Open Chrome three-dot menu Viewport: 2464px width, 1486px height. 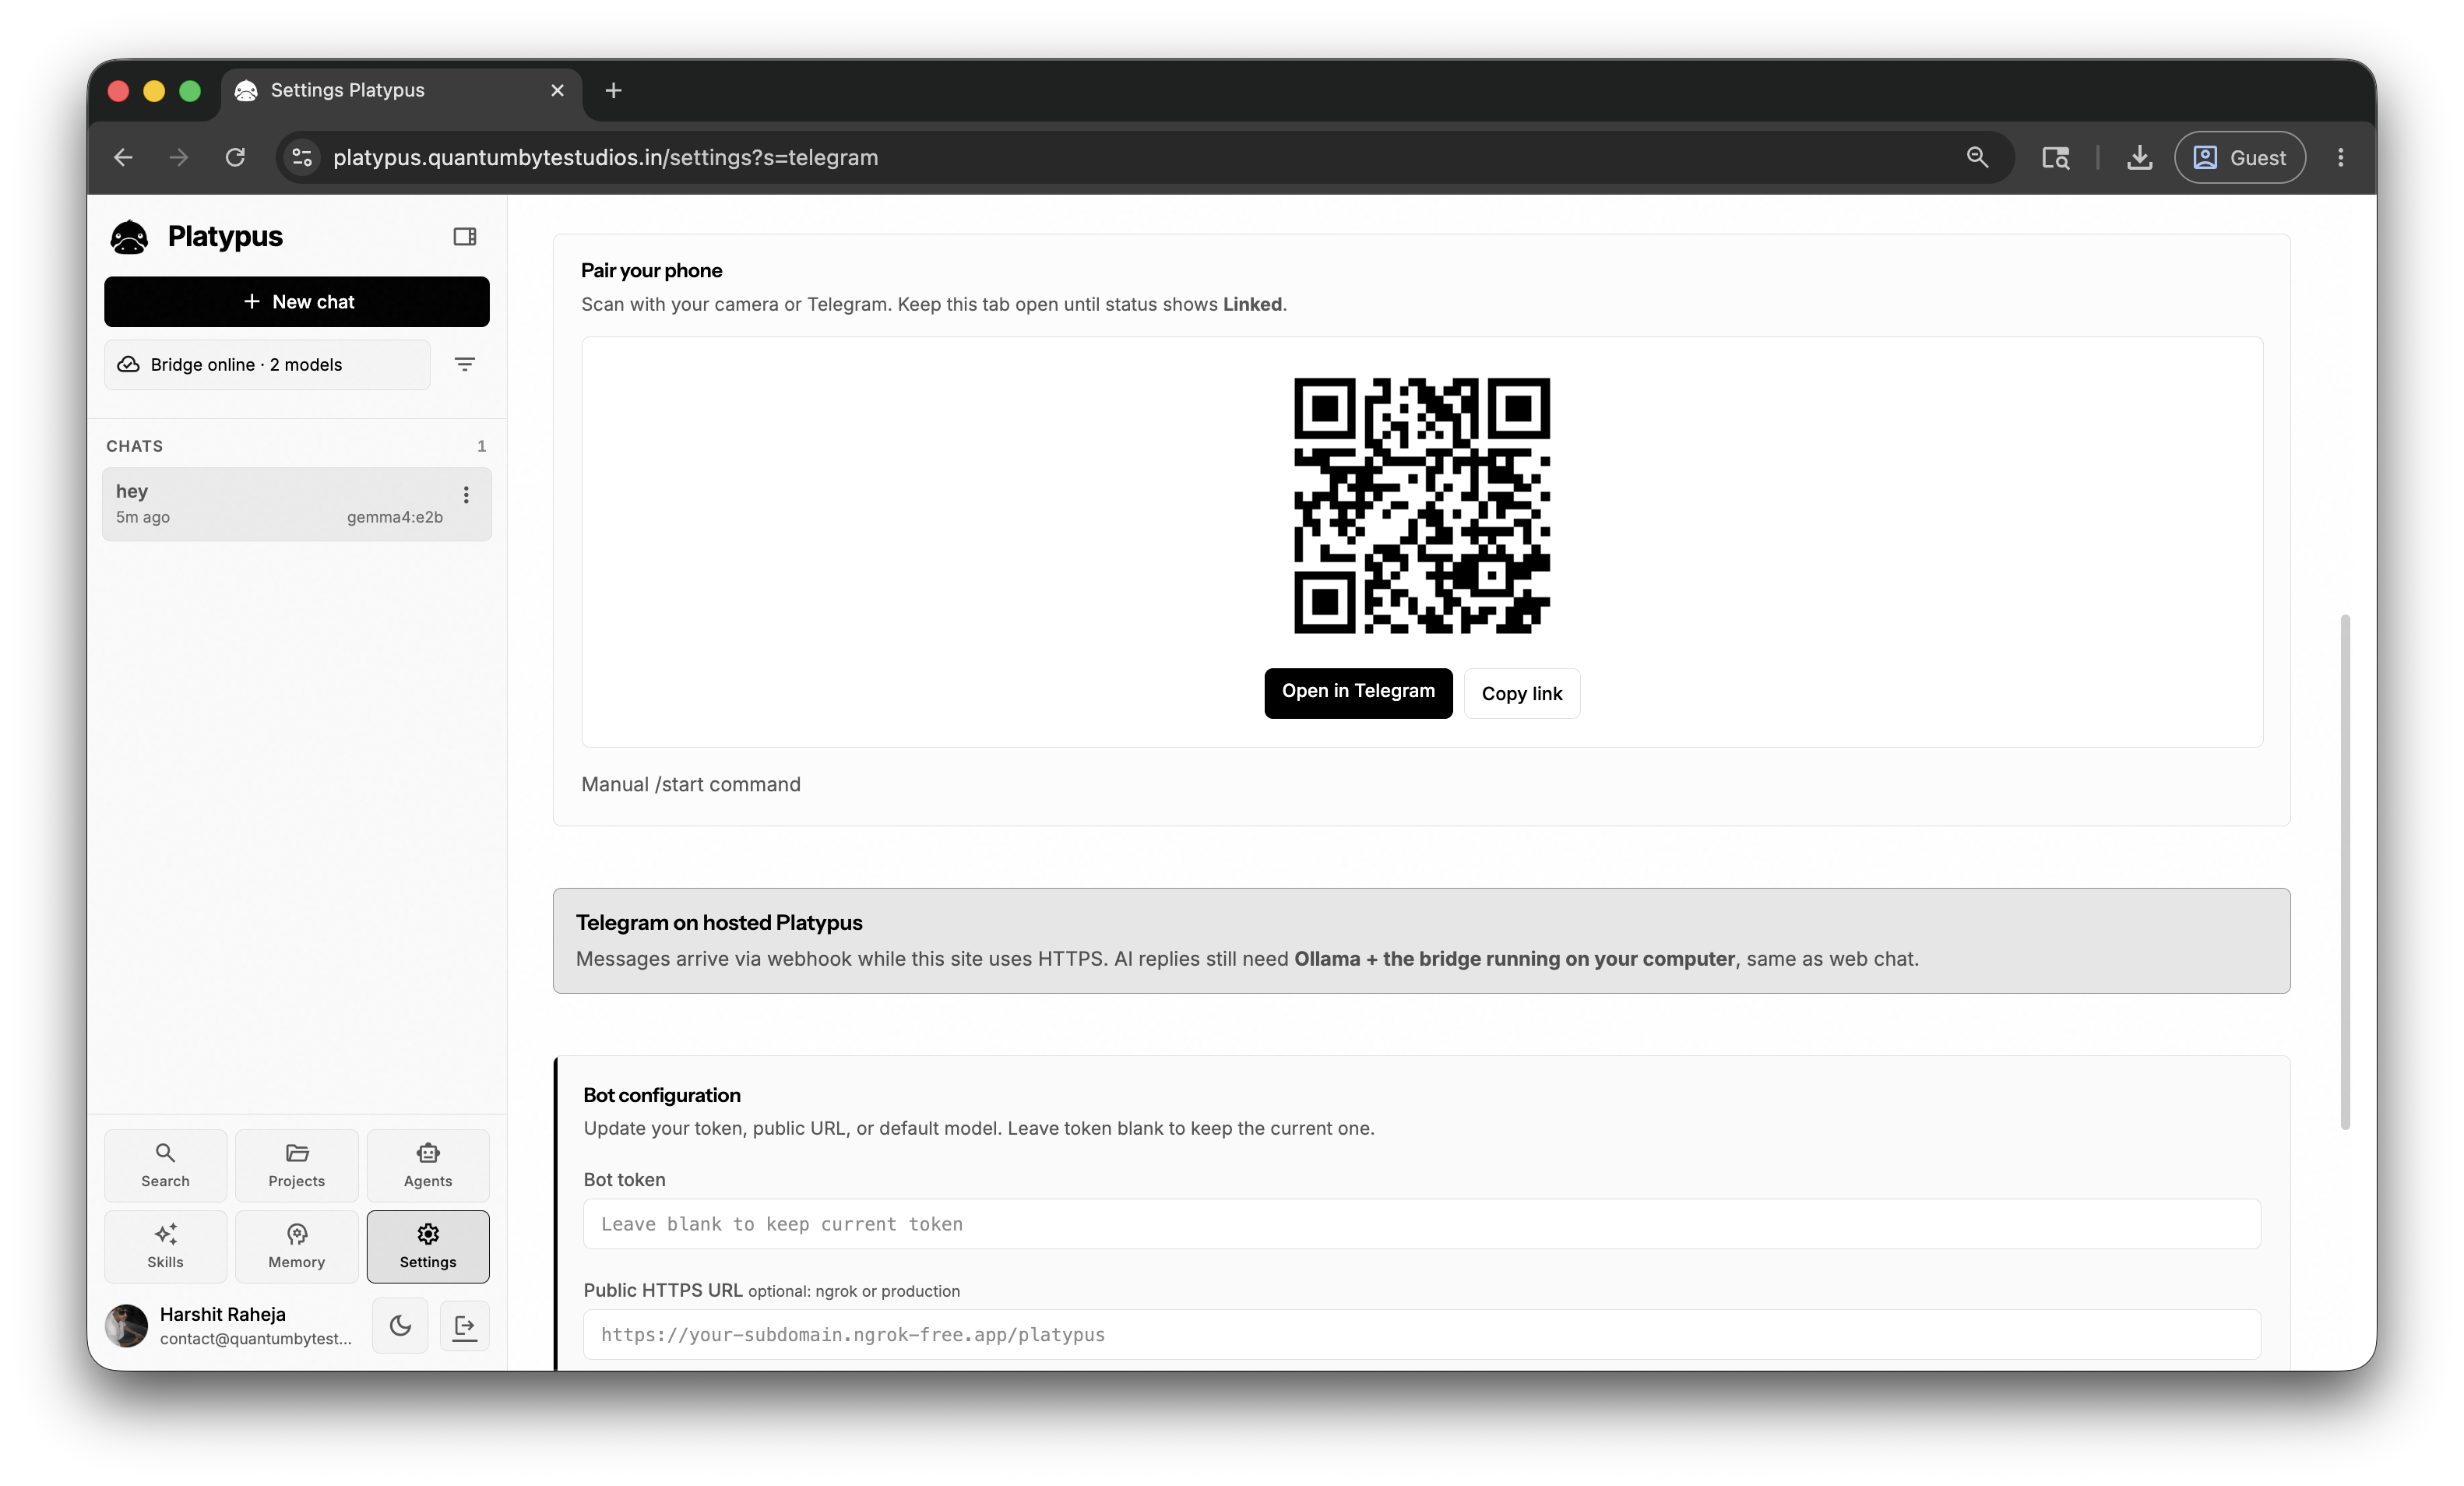click(2340, 157)
